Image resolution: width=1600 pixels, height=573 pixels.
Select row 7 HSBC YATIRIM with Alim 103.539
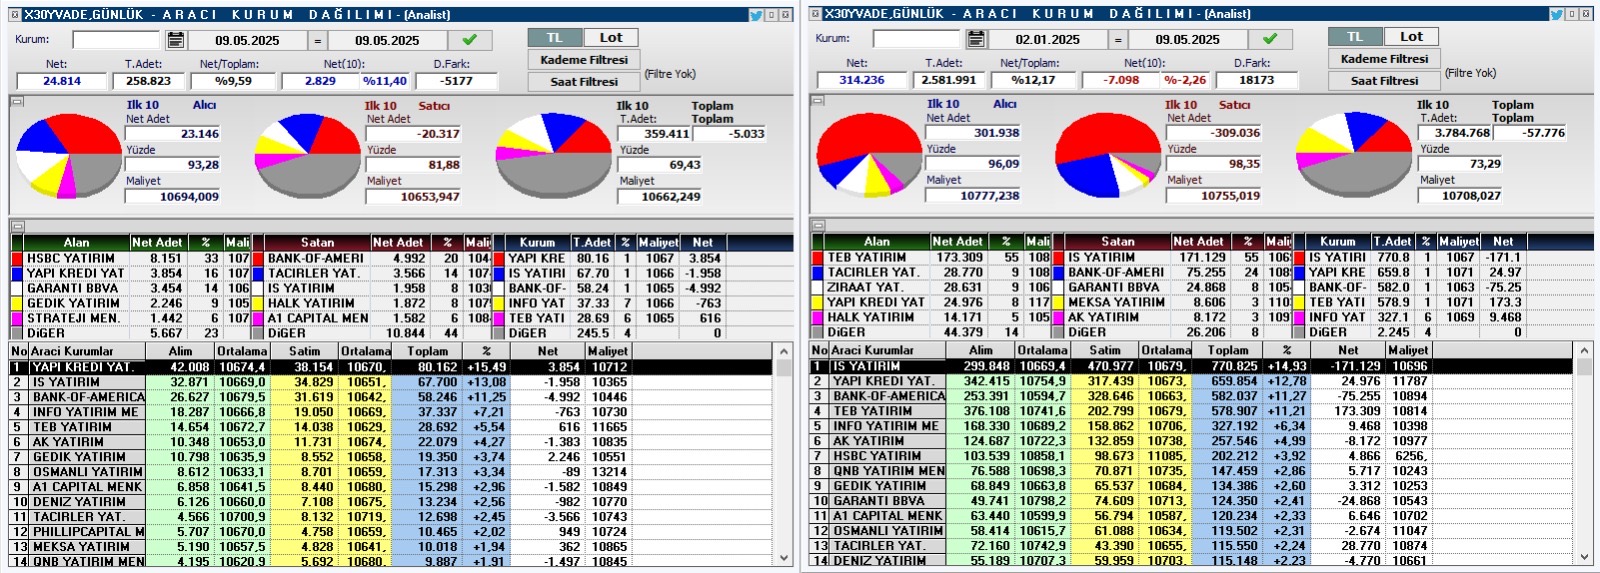1192,456
